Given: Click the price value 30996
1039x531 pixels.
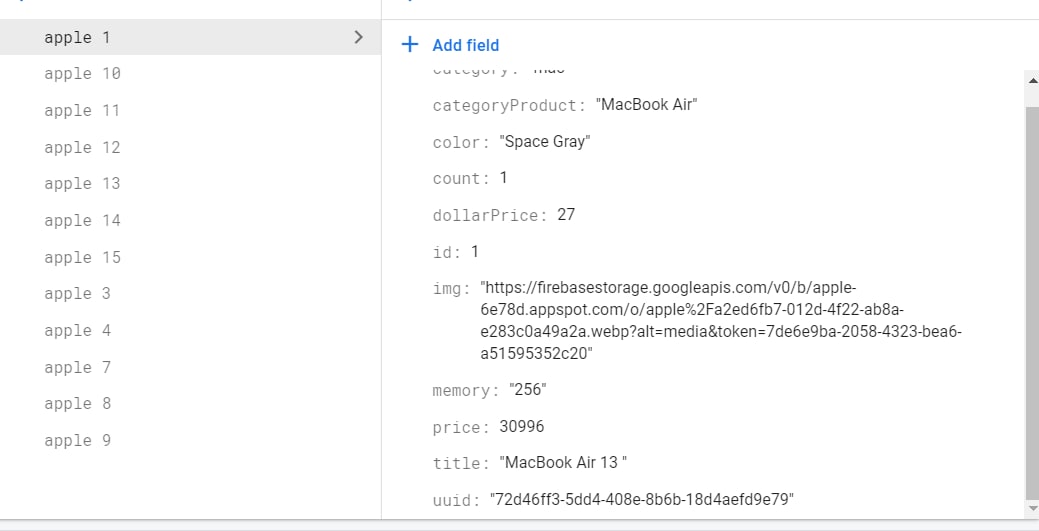Looking at the screenshot, I should [522, 426].
